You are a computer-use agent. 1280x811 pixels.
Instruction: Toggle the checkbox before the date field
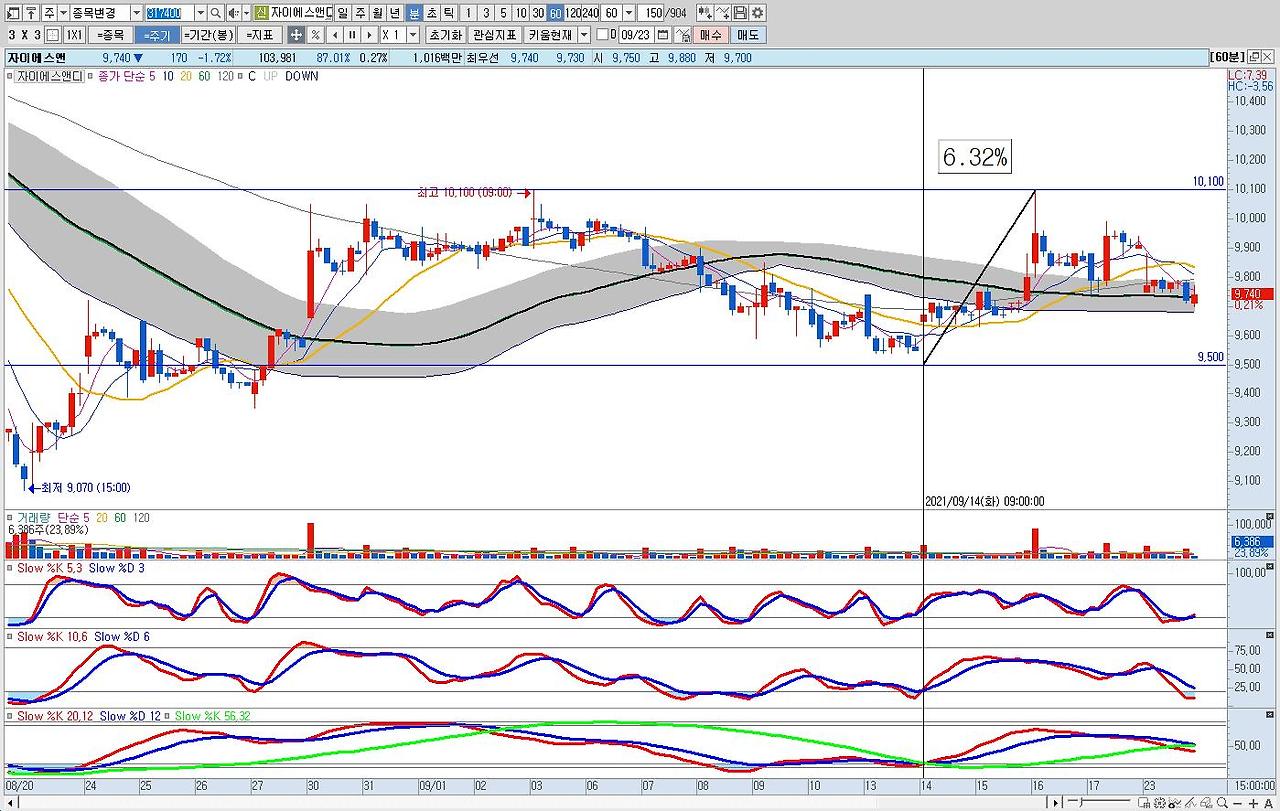[601, 35]
